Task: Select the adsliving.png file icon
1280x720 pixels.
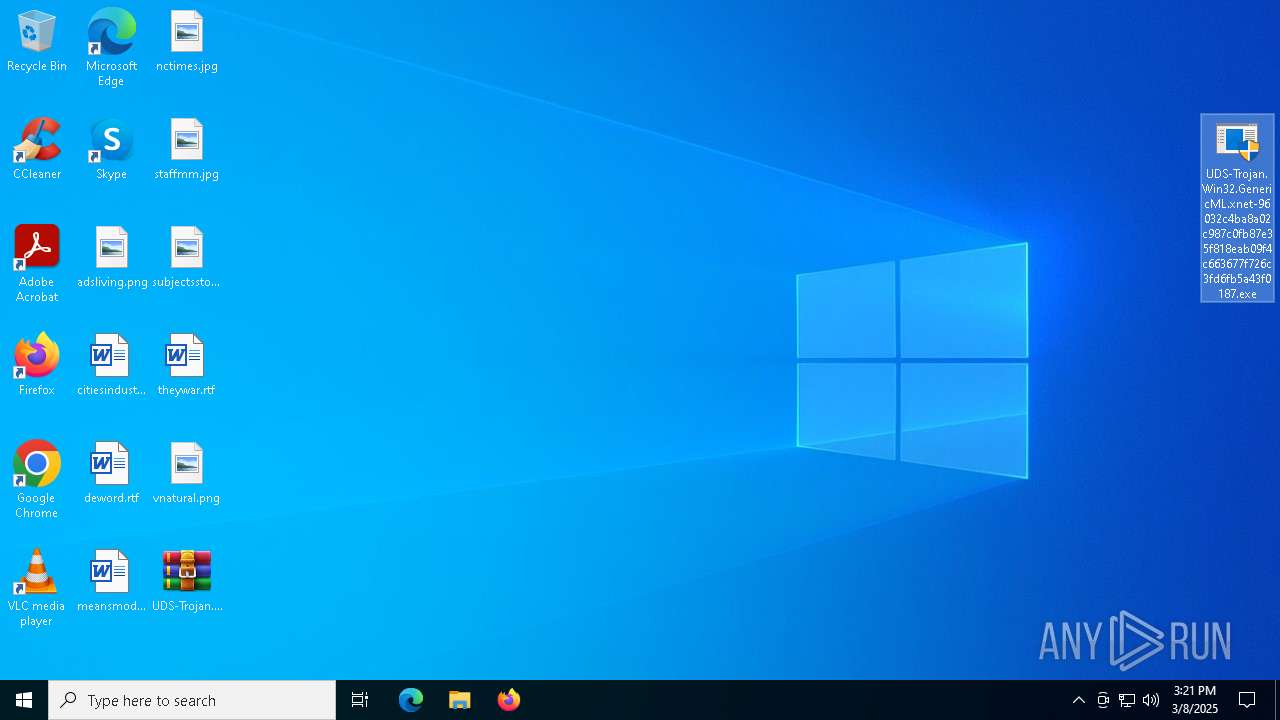Action: coord(112,258)
